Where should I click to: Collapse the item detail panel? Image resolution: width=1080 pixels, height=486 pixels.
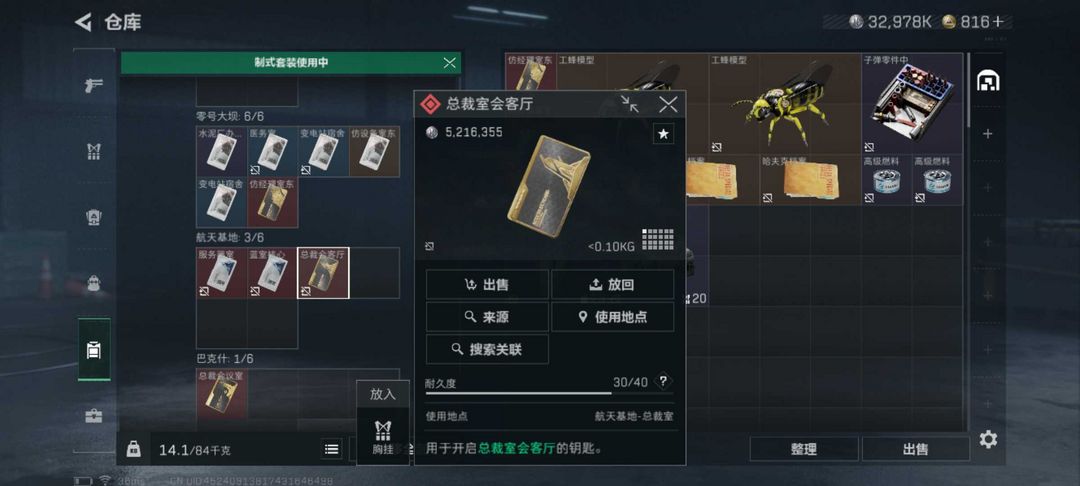pos(630,104)
